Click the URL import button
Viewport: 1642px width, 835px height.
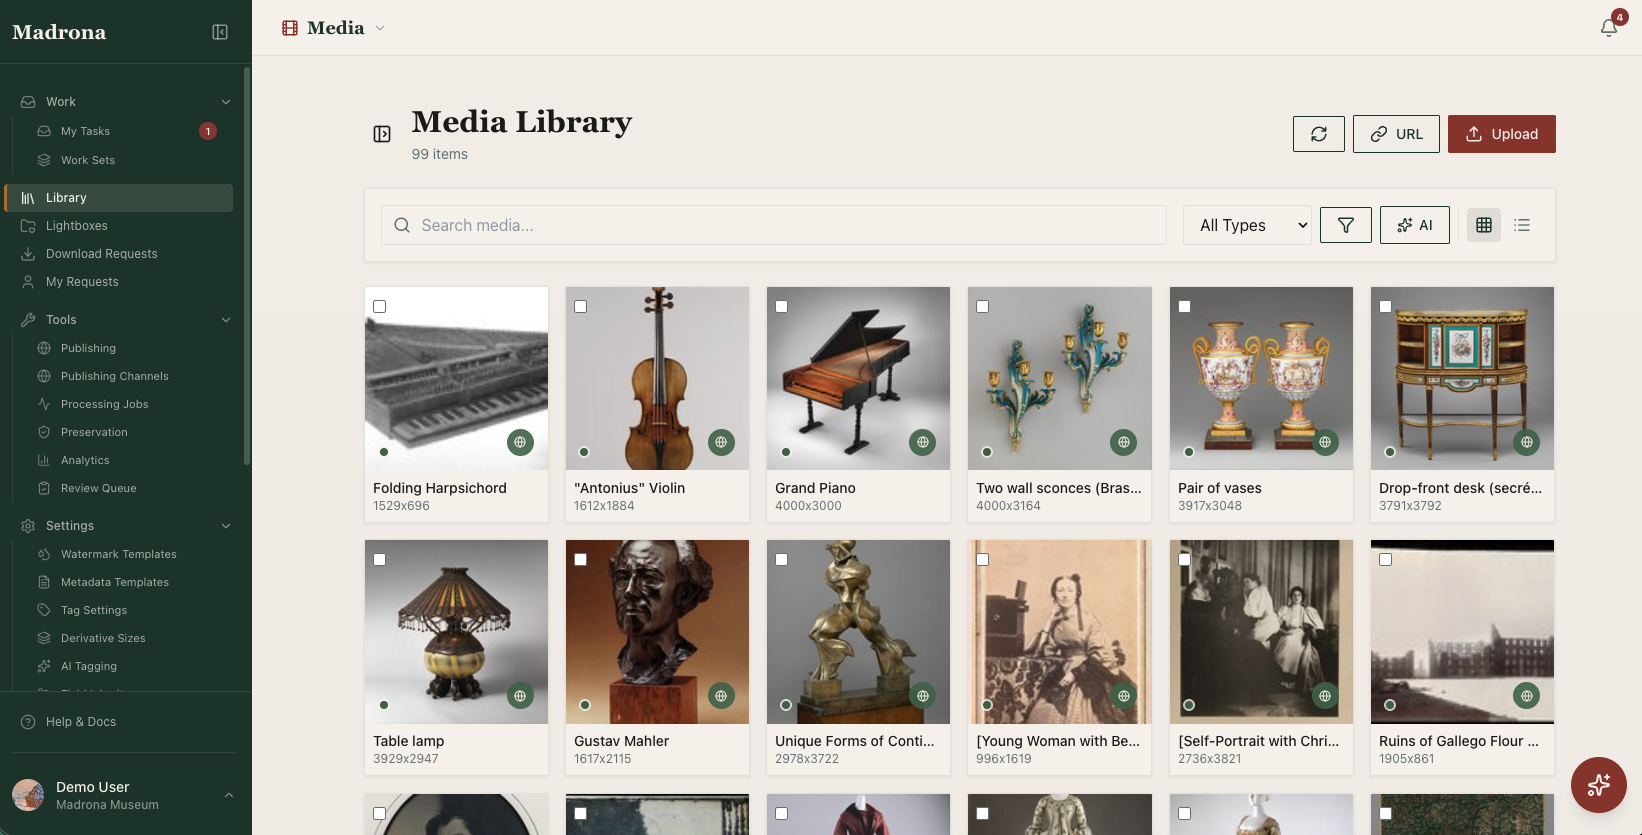pos(1396,134)
